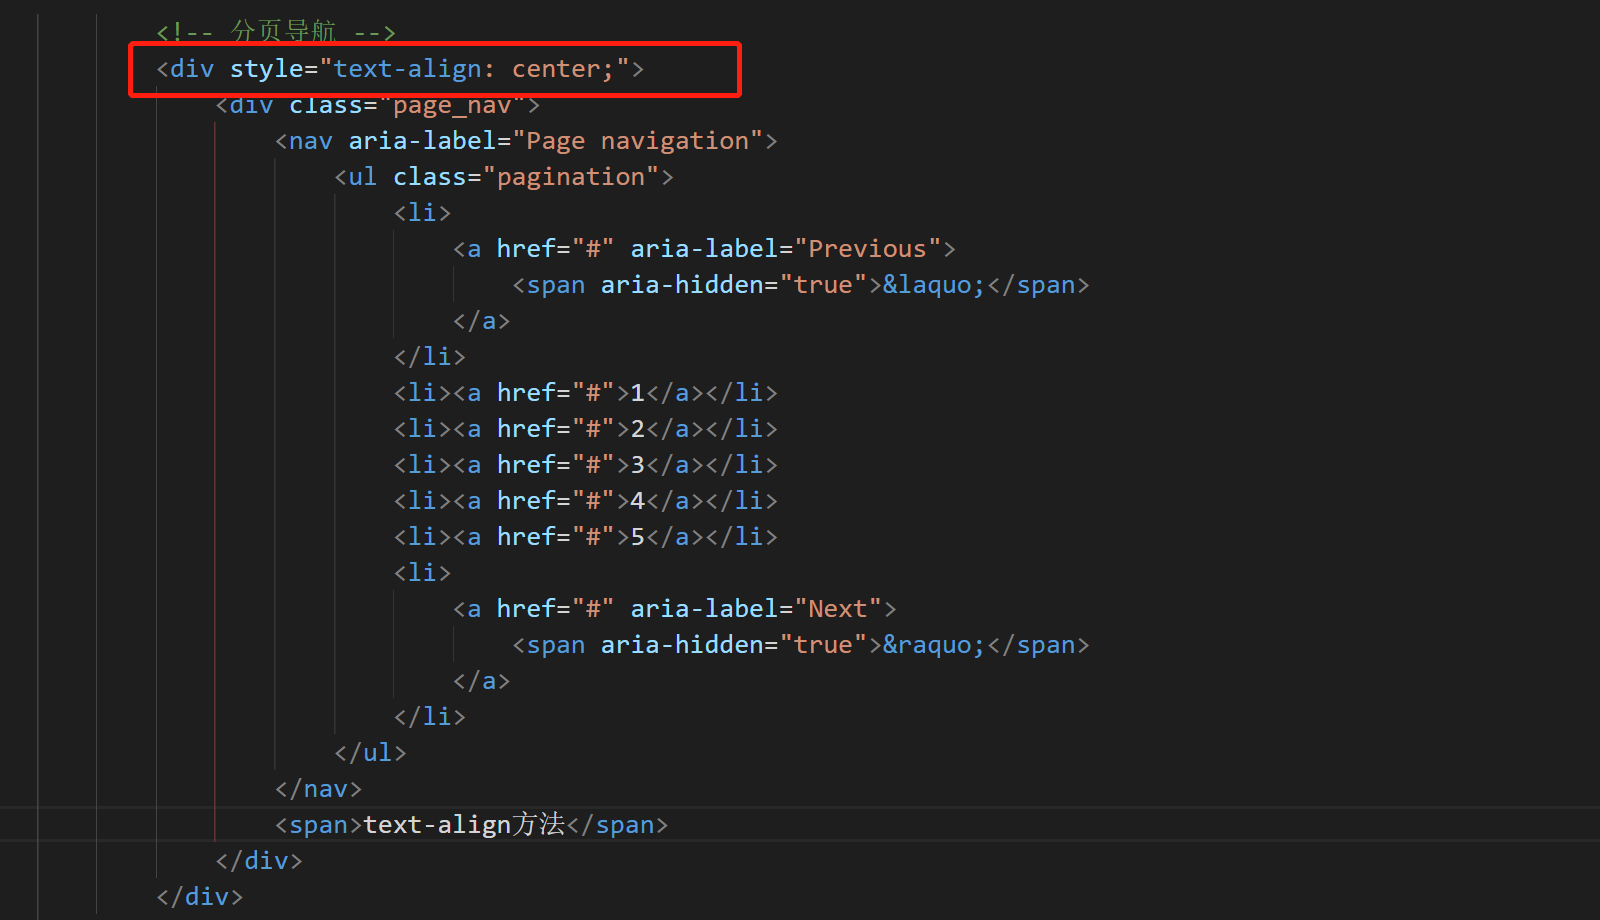
Task: Click the closing </a> after laquo span
Action: pyautogui.click(x=481, y=321)
